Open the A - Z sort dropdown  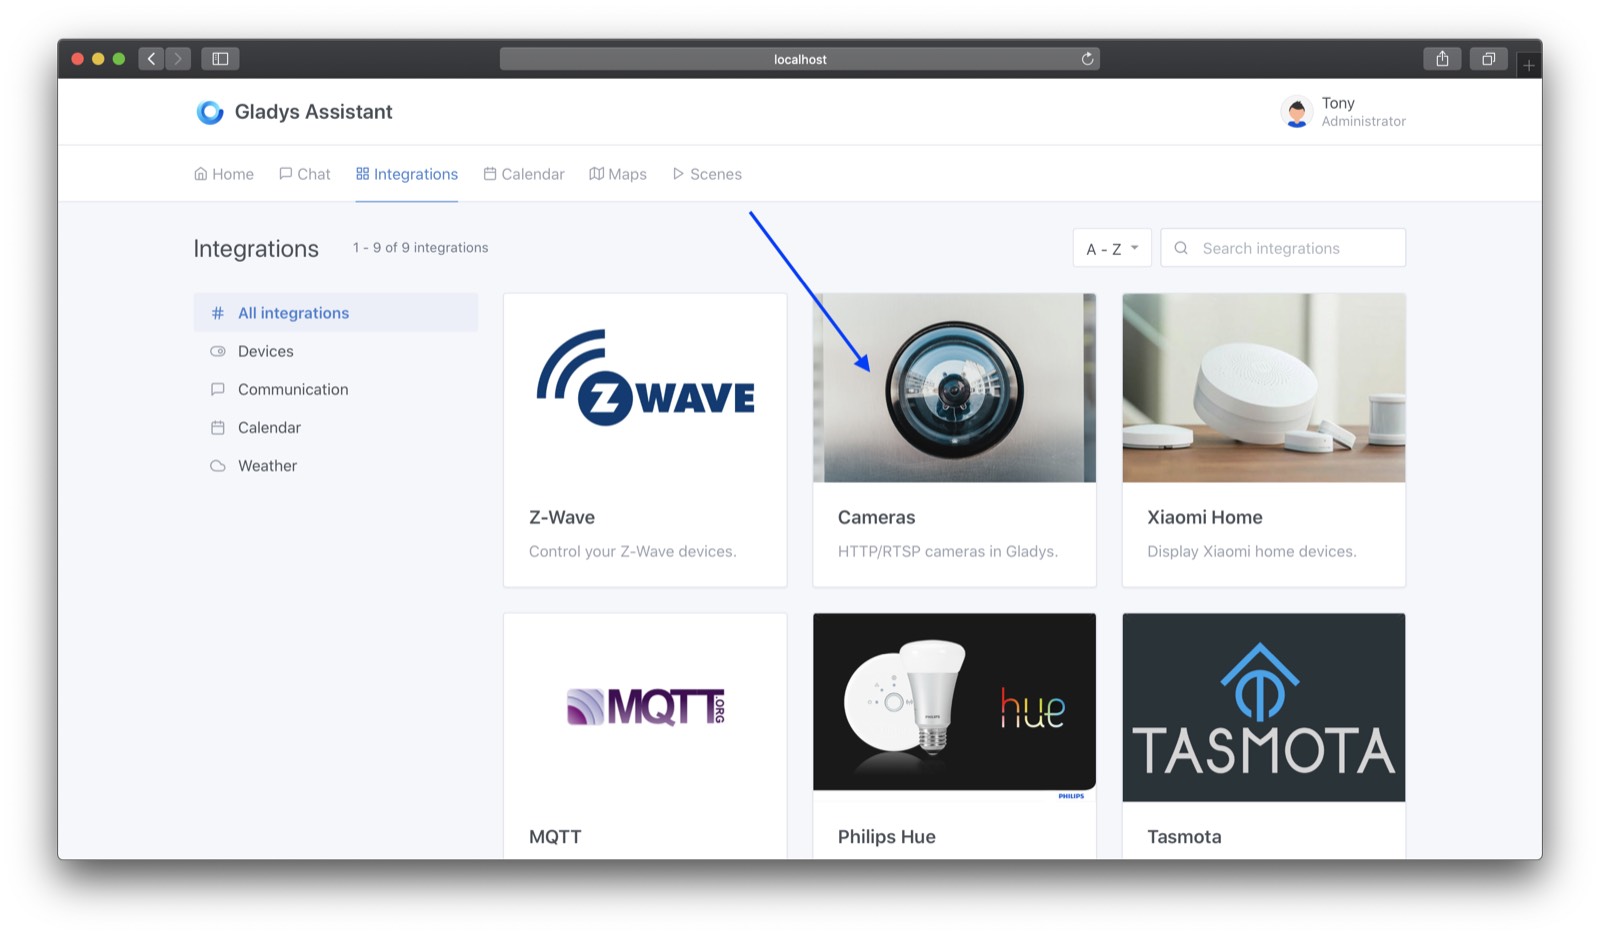click(1111, 248)
